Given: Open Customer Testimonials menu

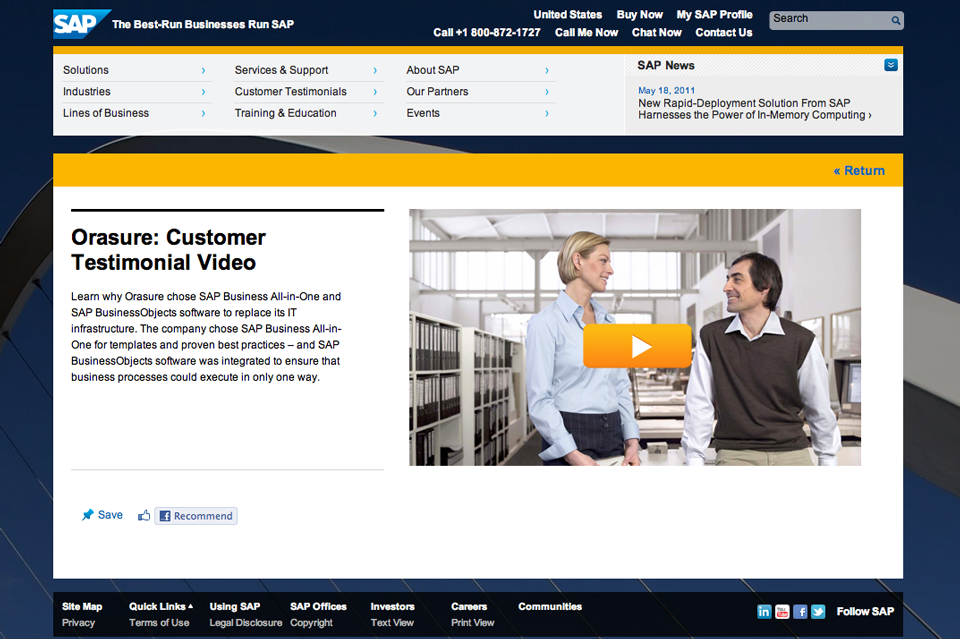Looking at the screenshot, I should click(x=290, y=92).
